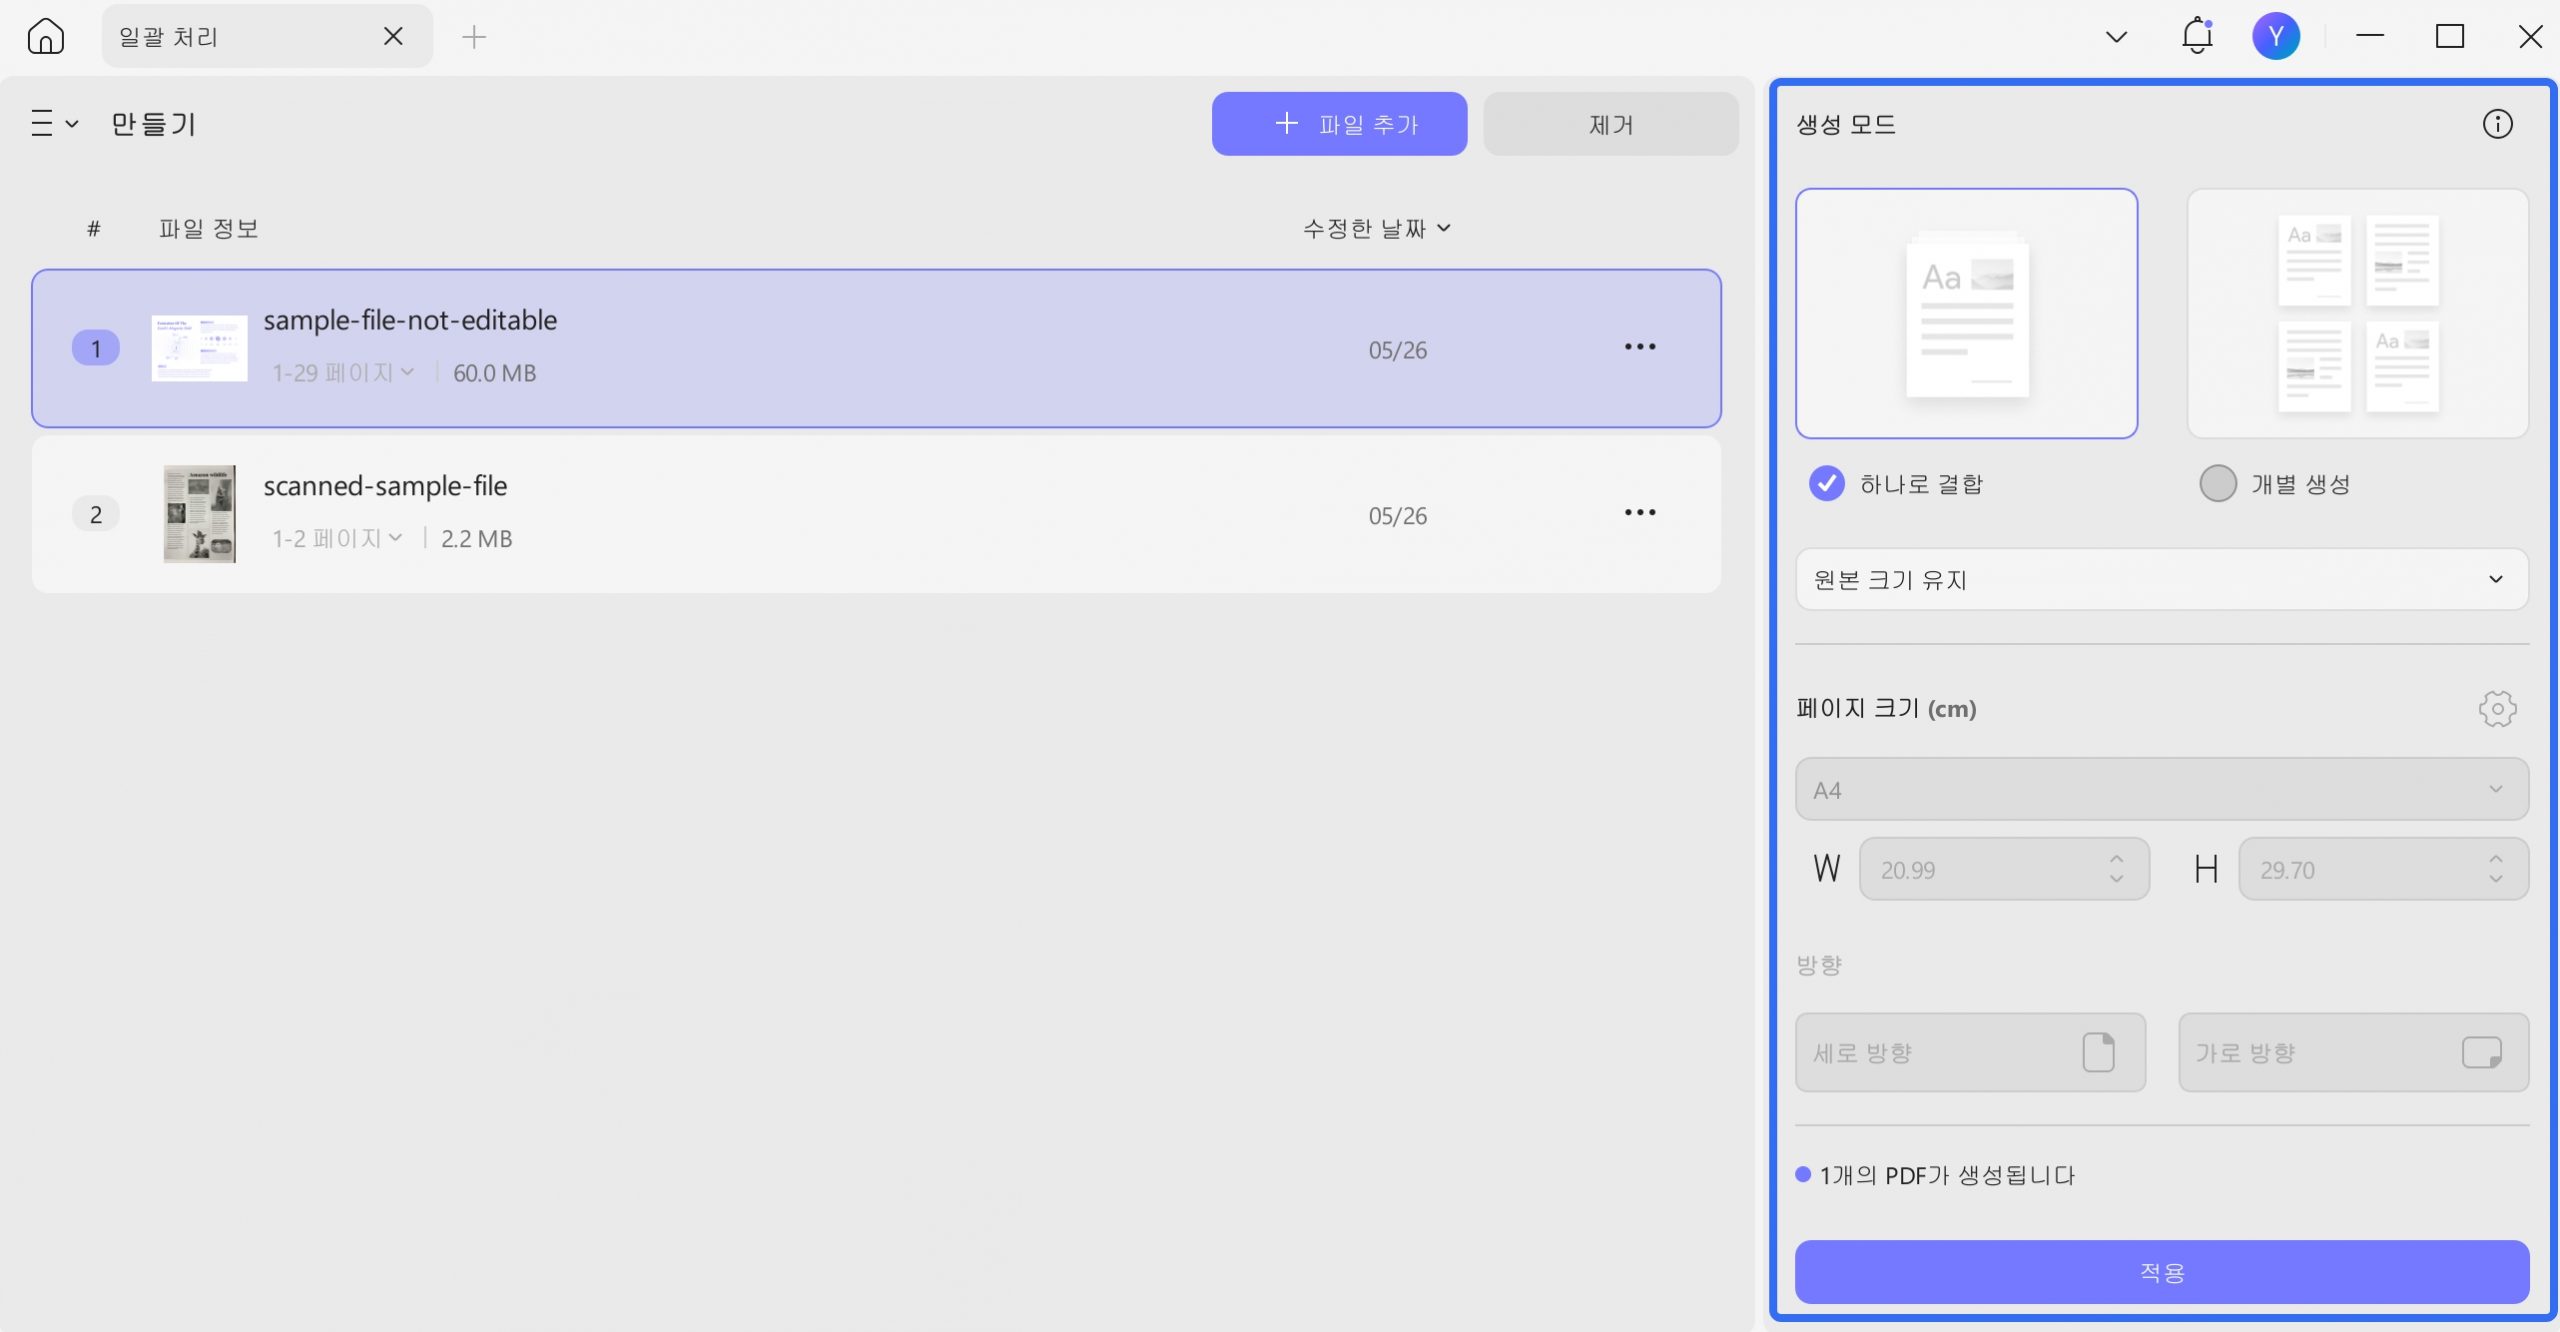Select the scanned-sample-file row
2560x1332 pixels.
[876, 514]
